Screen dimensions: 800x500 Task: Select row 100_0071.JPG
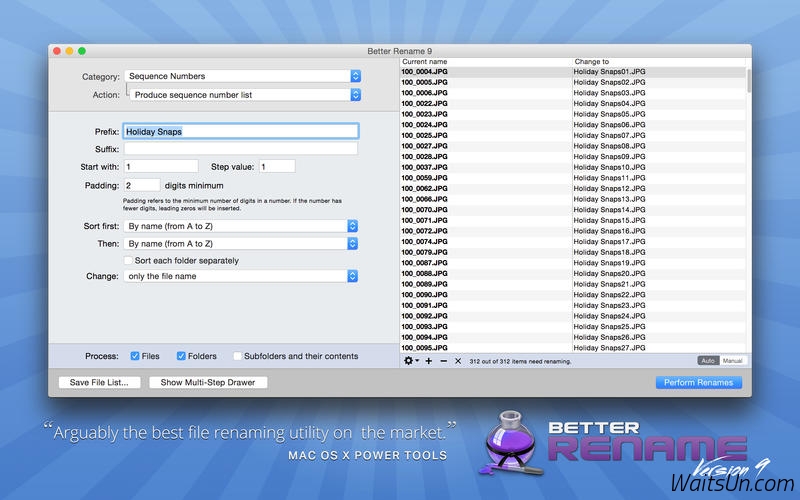click(x=572, y=220)
